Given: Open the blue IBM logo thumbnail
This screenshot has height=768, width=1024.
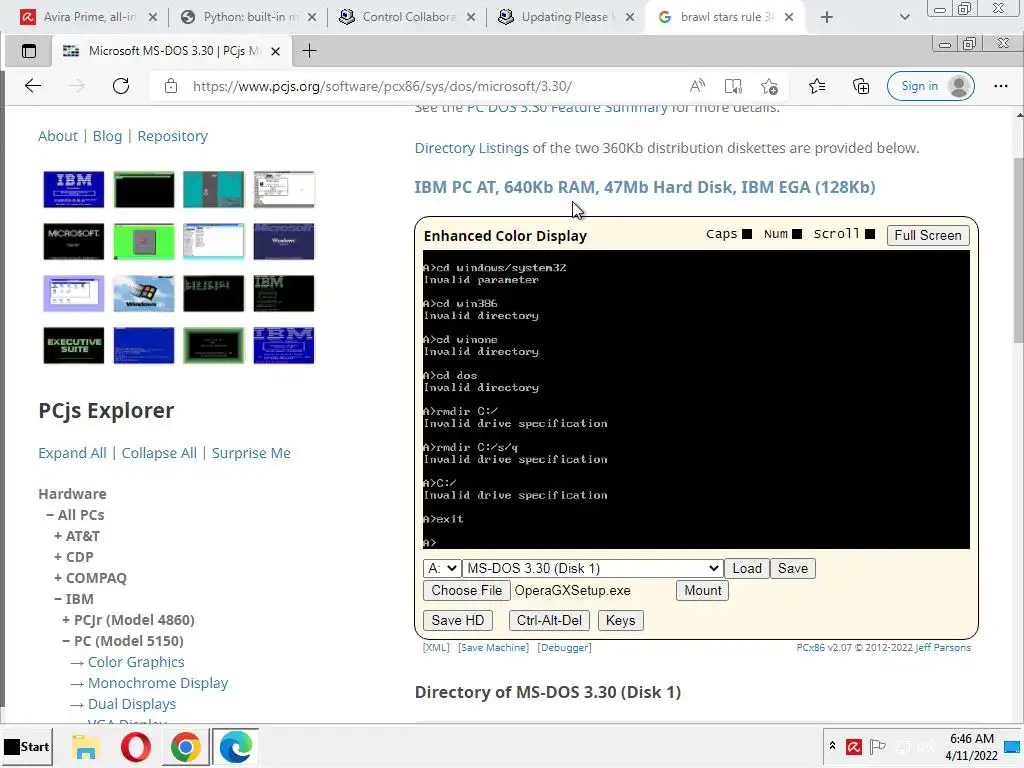Looking at the screenshot, I should coord(74,189).
